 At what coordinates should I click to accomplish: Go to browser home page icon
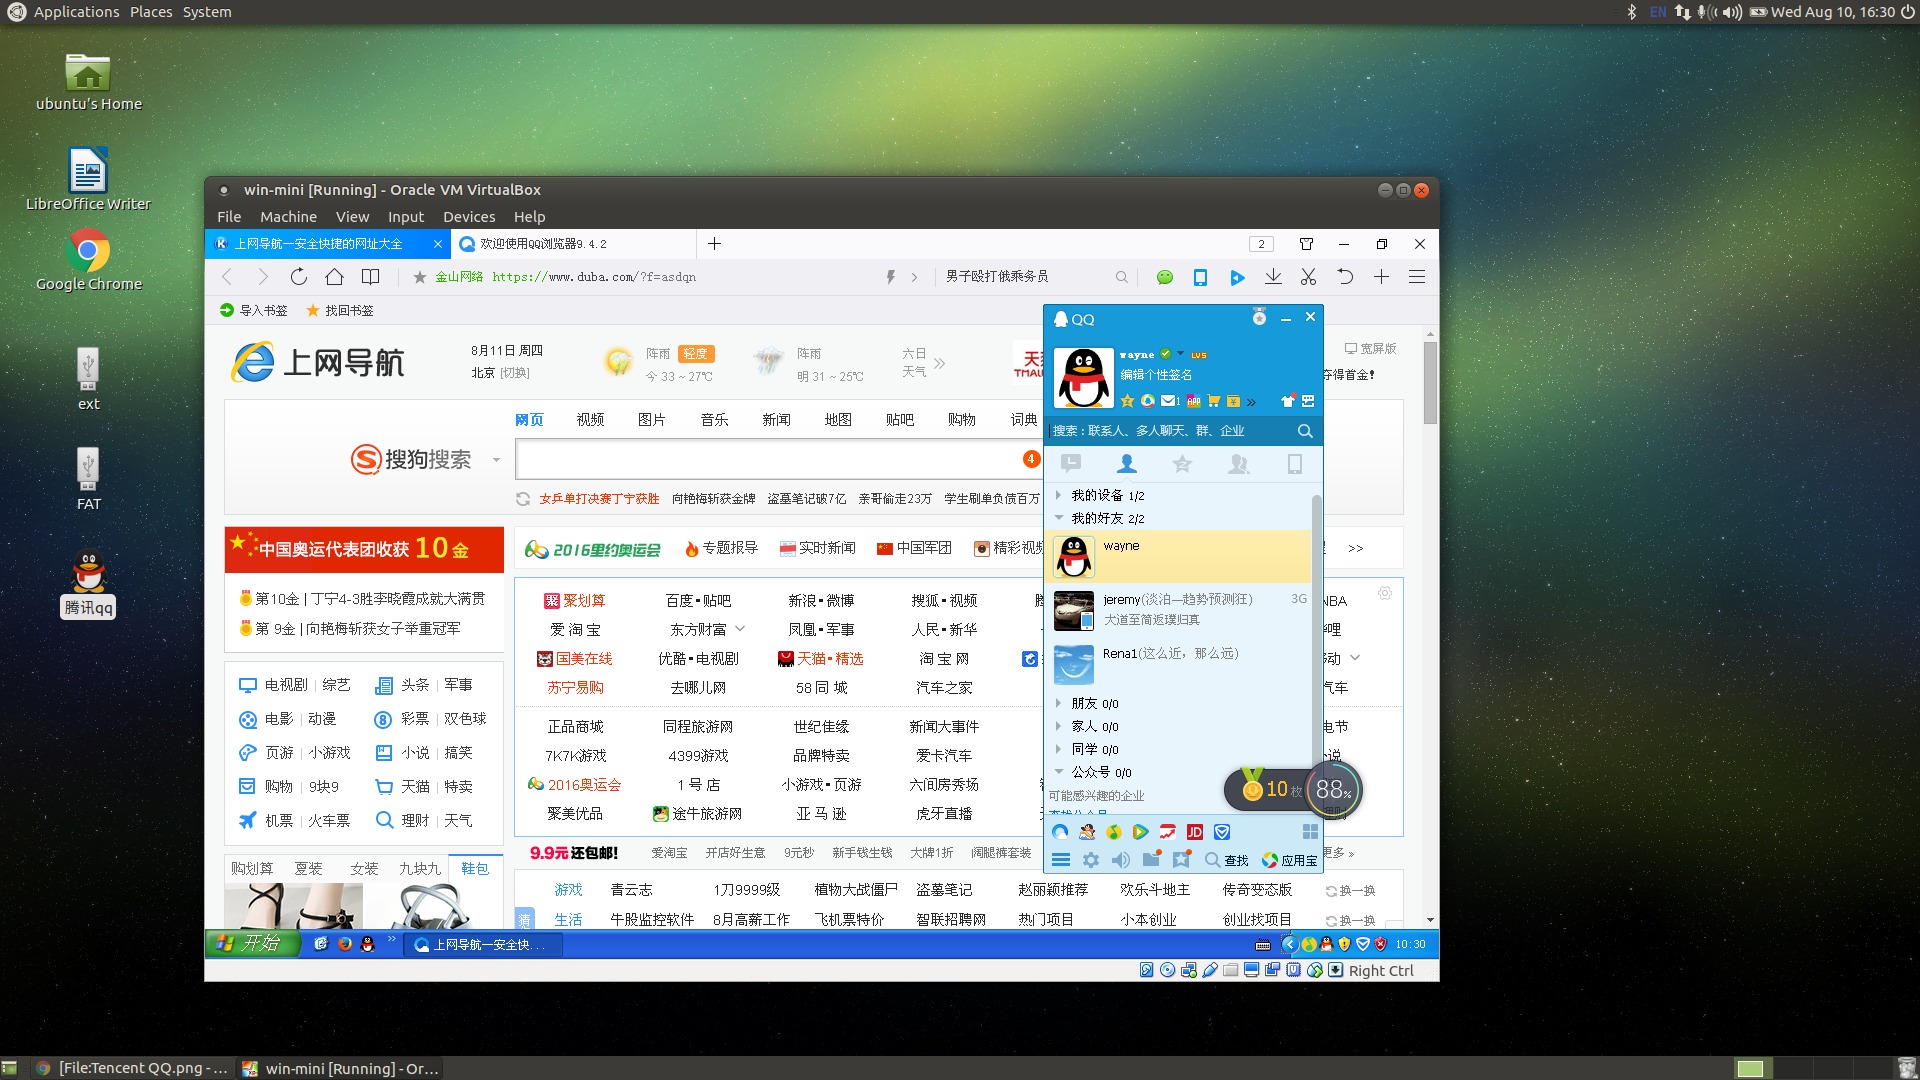coord(335,277)
